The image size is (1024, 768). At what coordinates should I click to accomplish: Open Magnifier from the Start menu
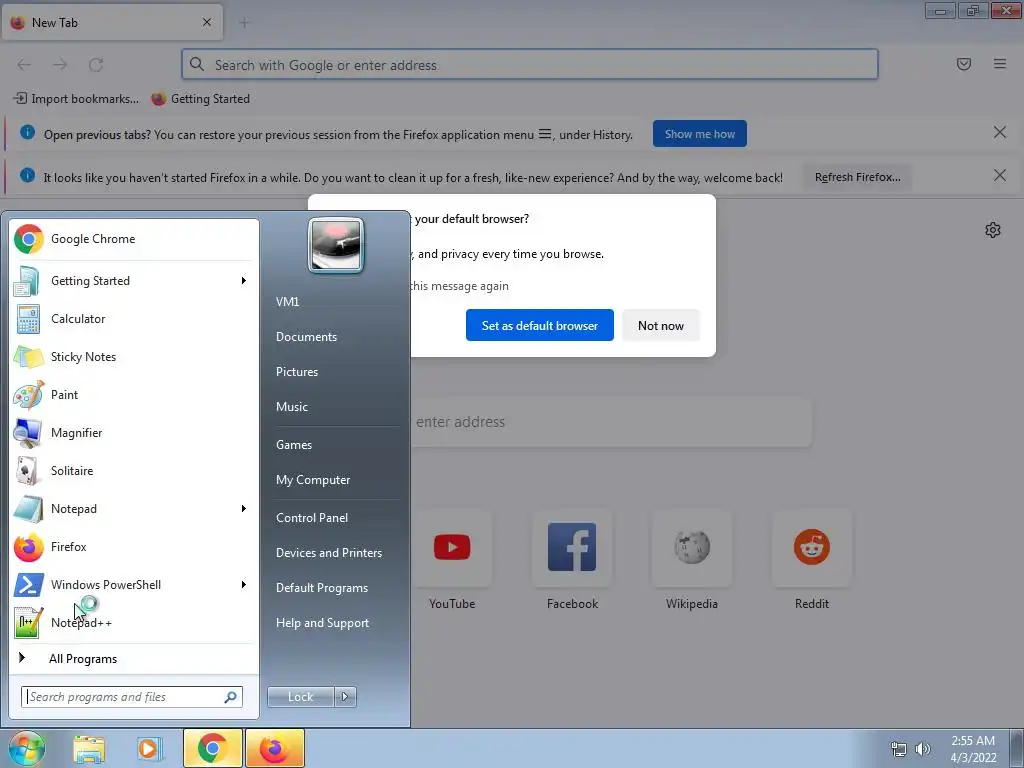134,432
